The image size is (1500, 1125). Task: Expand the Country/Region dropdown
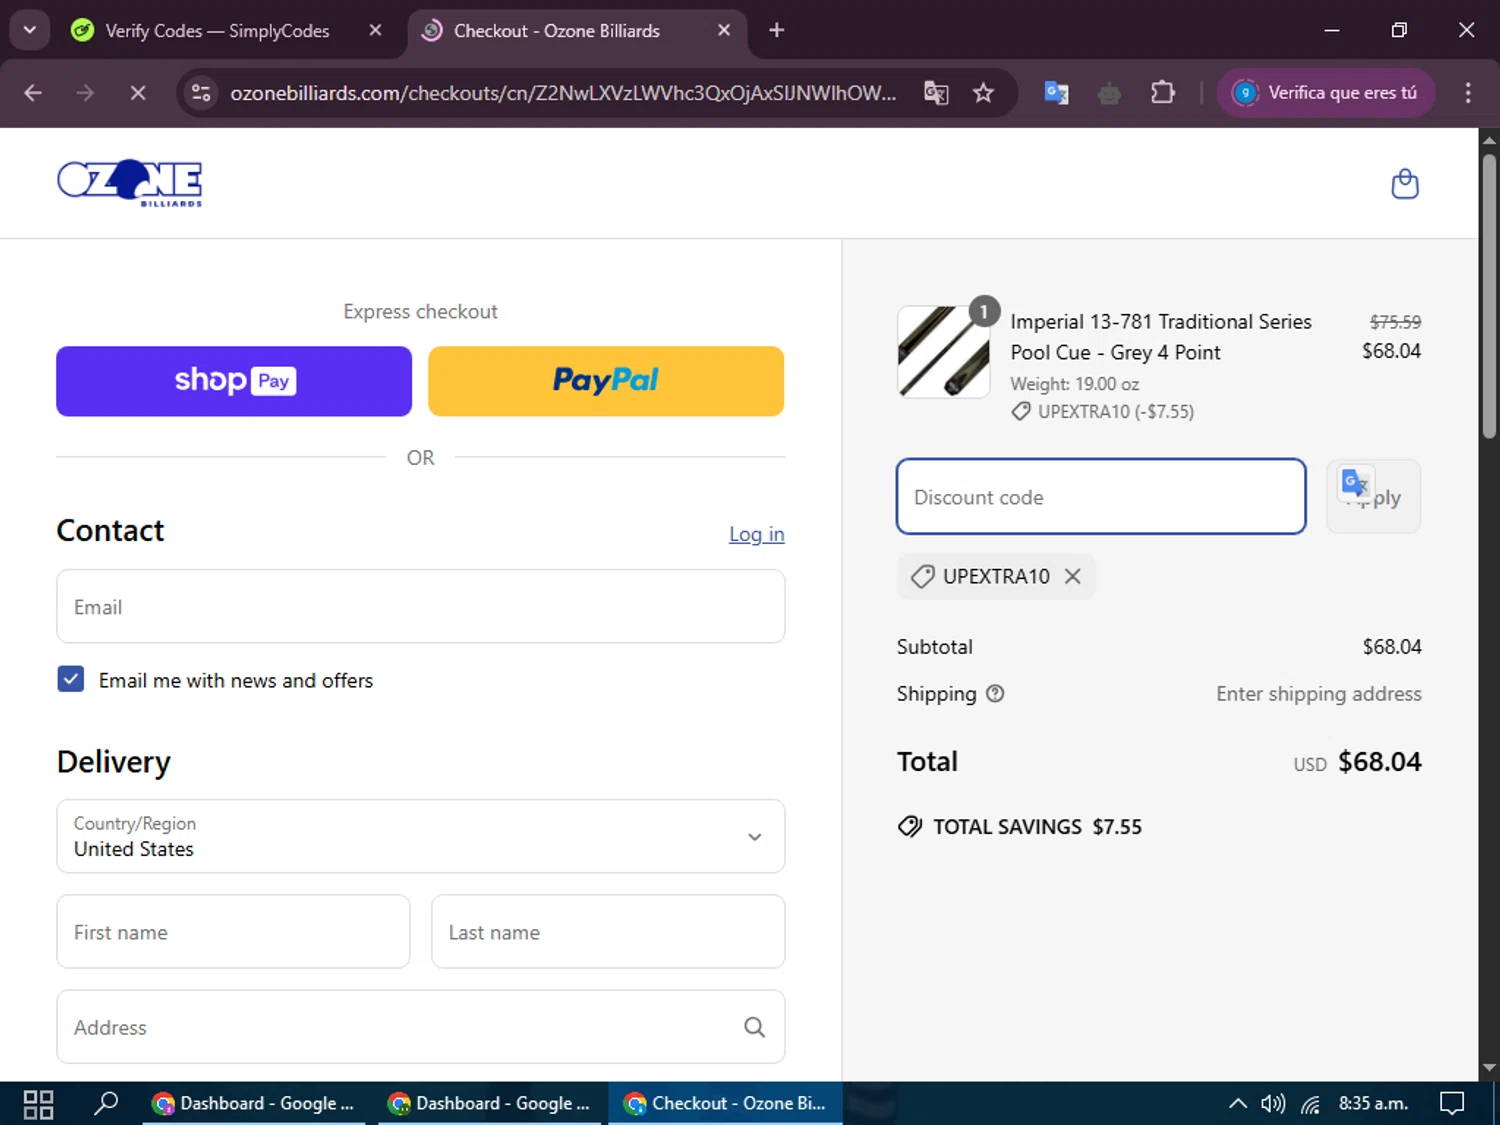pos(421,836)
